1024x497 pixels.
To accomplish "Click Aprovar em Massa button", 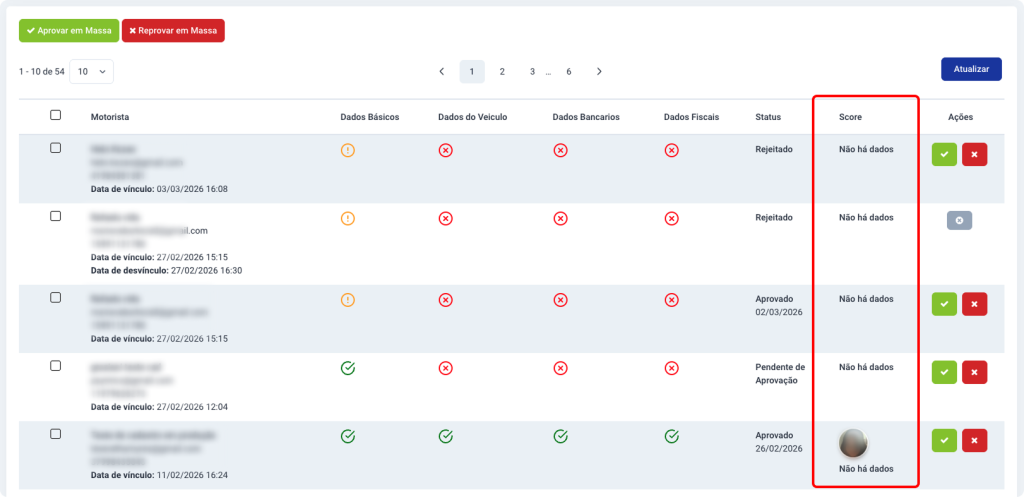I will (68, 31).
